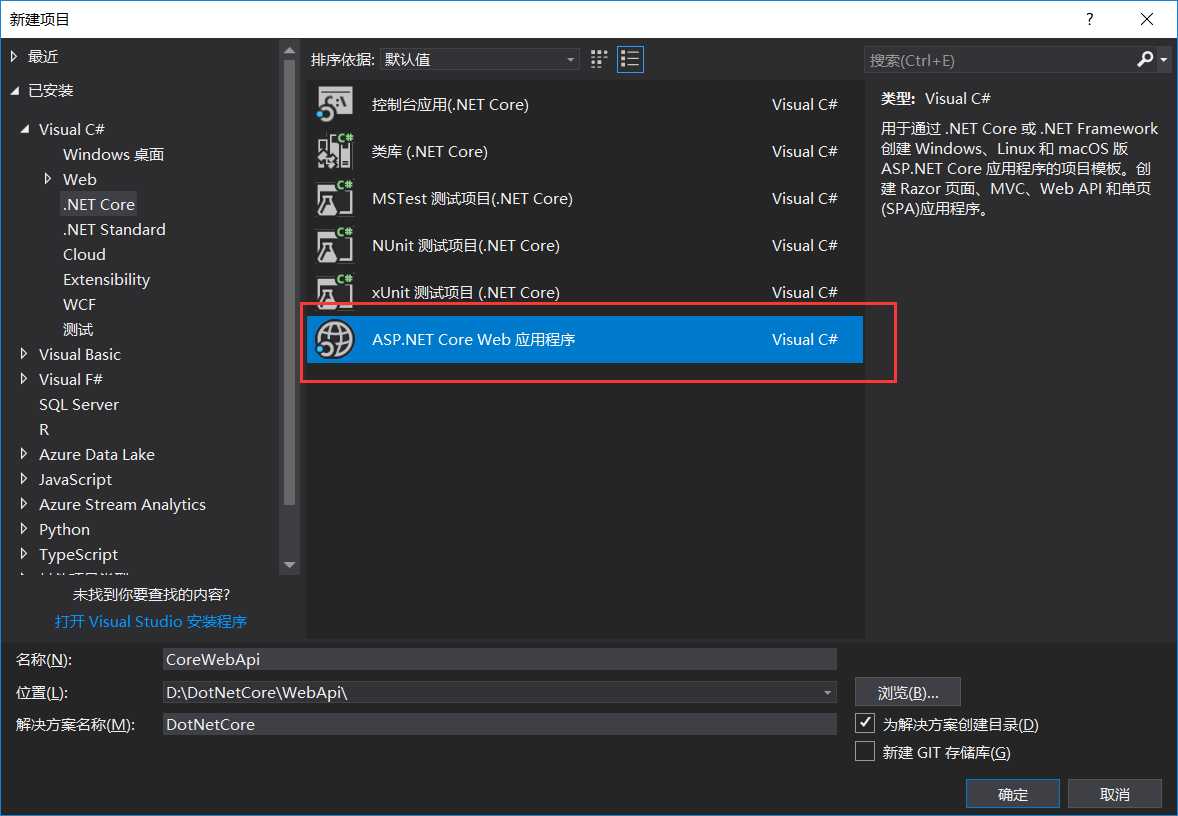Select the R category

tap(44, 429)
